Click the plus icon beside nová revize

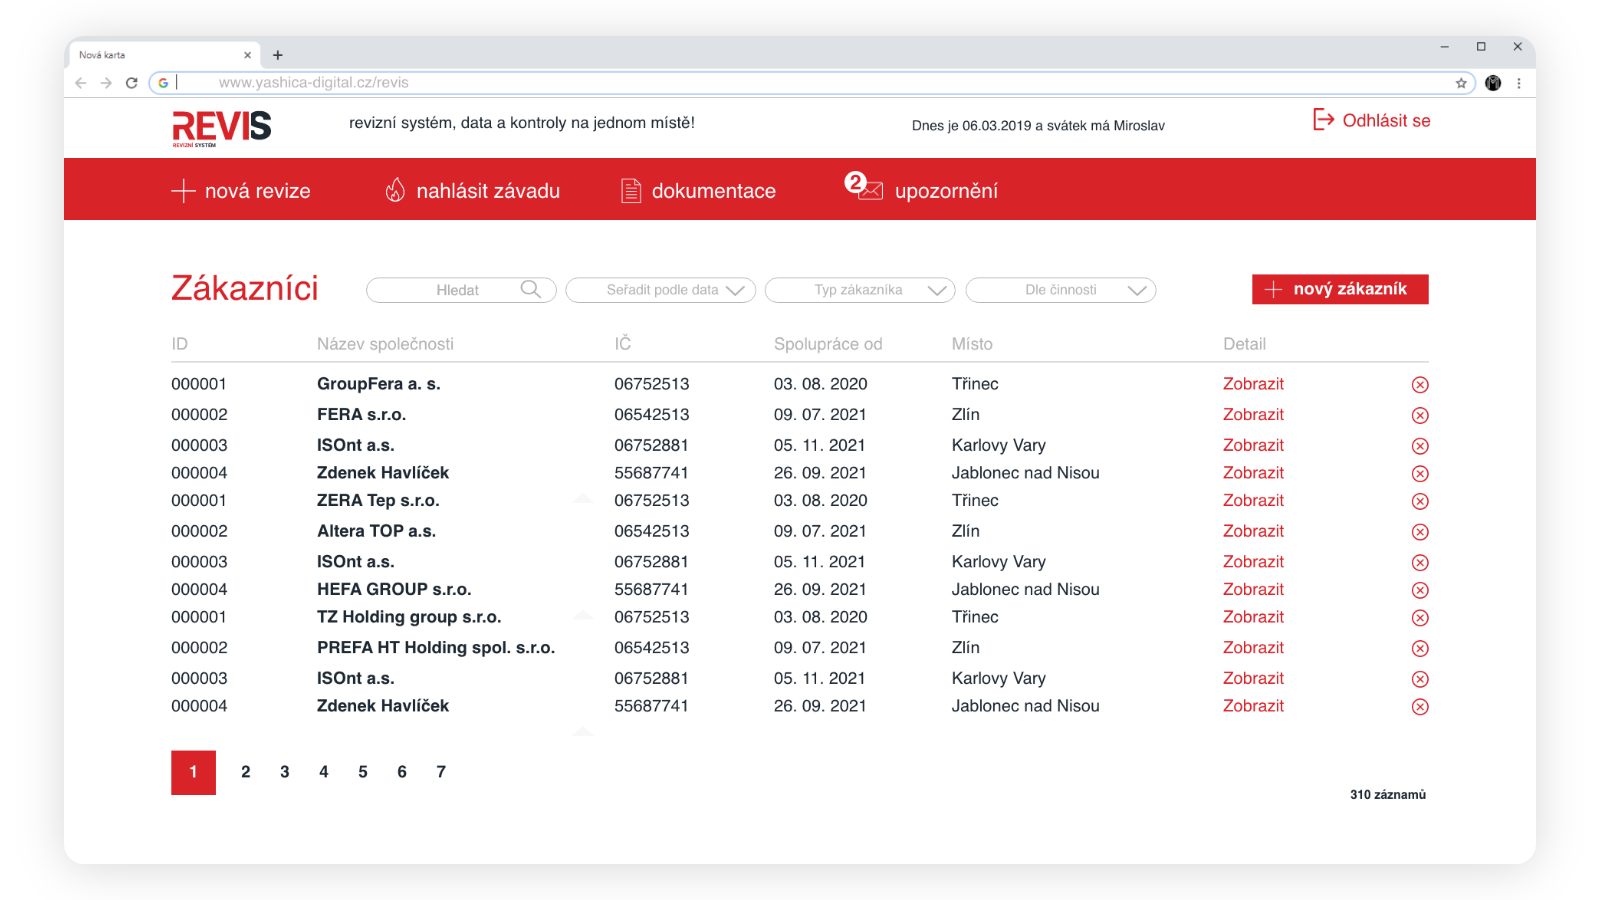[183, 191]
